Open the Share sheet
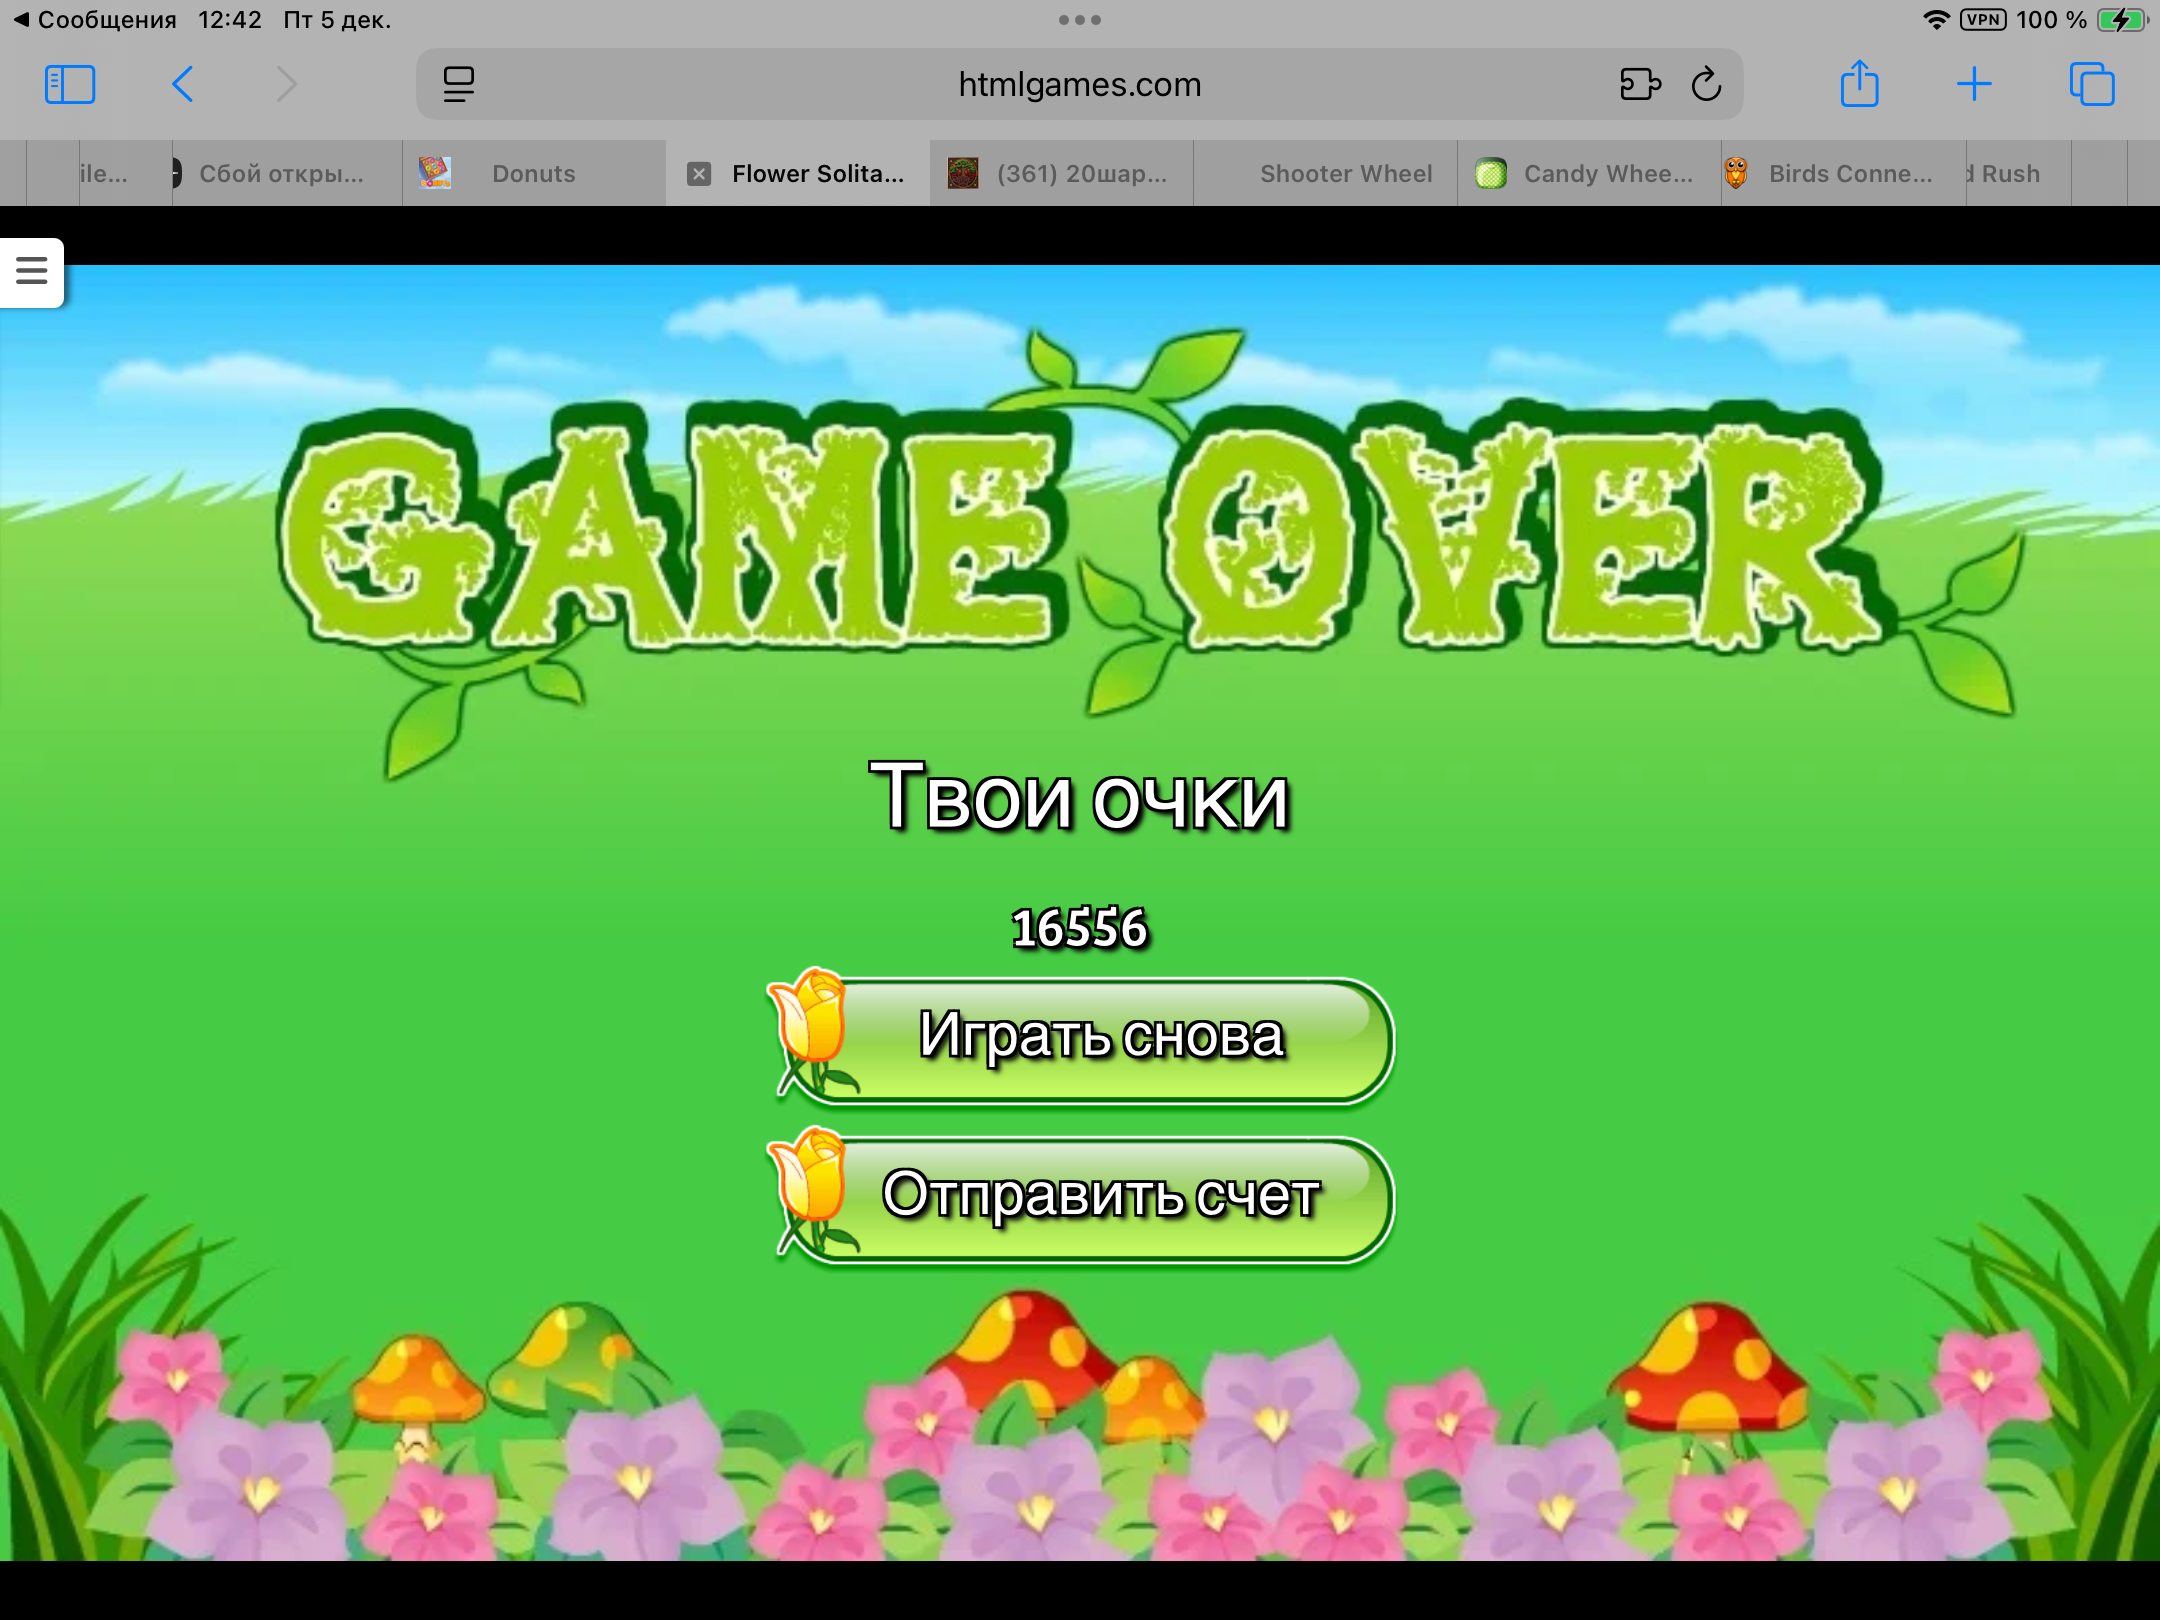The width and height of the screenshot is (2160, 1620). 1859,85
